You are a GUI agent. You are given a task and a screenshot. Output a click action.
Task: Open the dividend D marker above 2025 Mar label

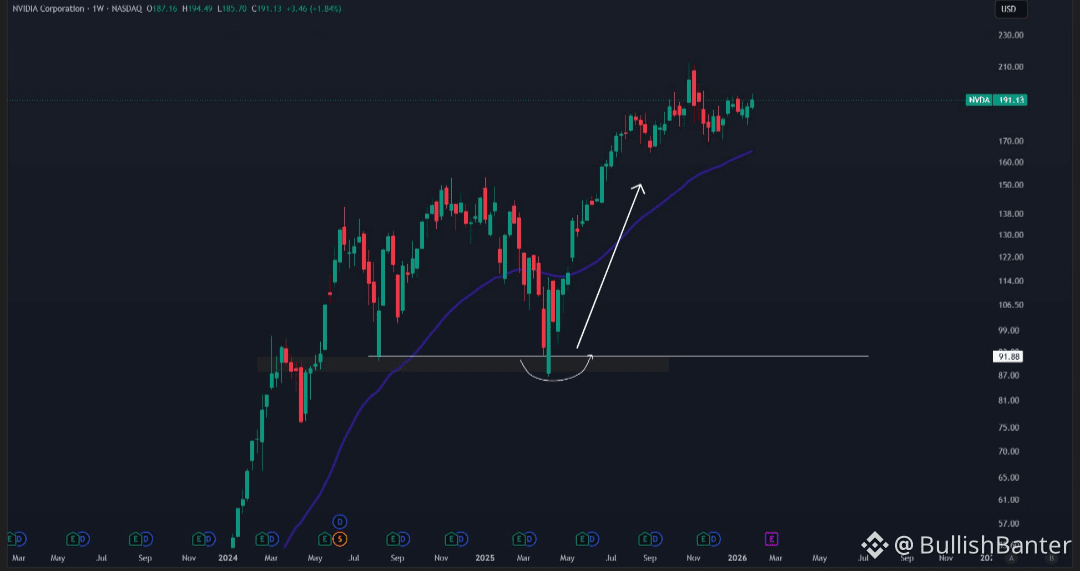[x=530, y=539]
